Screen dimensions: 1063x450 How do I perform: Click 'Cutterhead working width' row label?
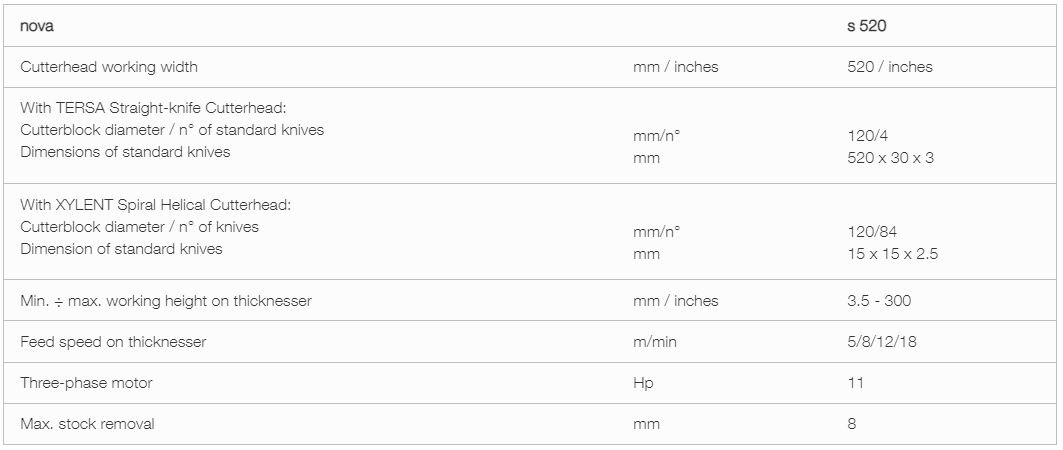pyautogui.click(x=109, y=67)
